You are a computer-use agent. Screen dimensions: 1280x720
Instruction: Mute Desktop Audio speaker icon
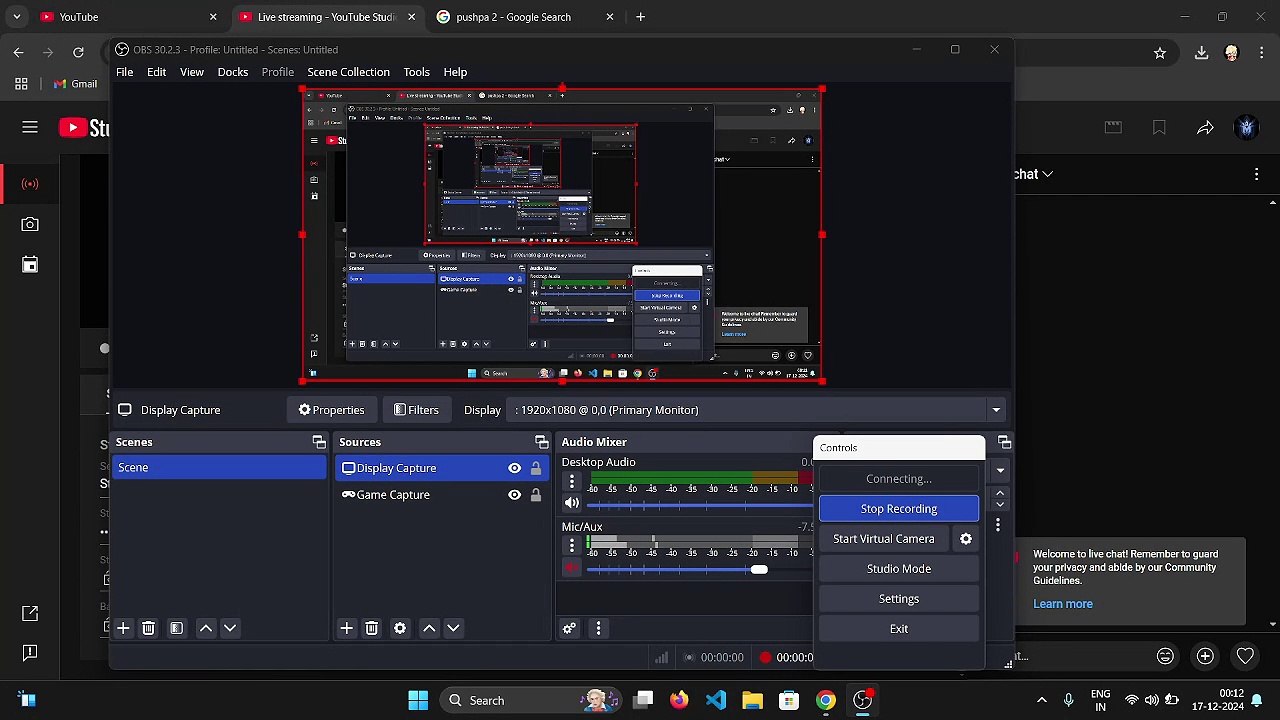point(572,503)
